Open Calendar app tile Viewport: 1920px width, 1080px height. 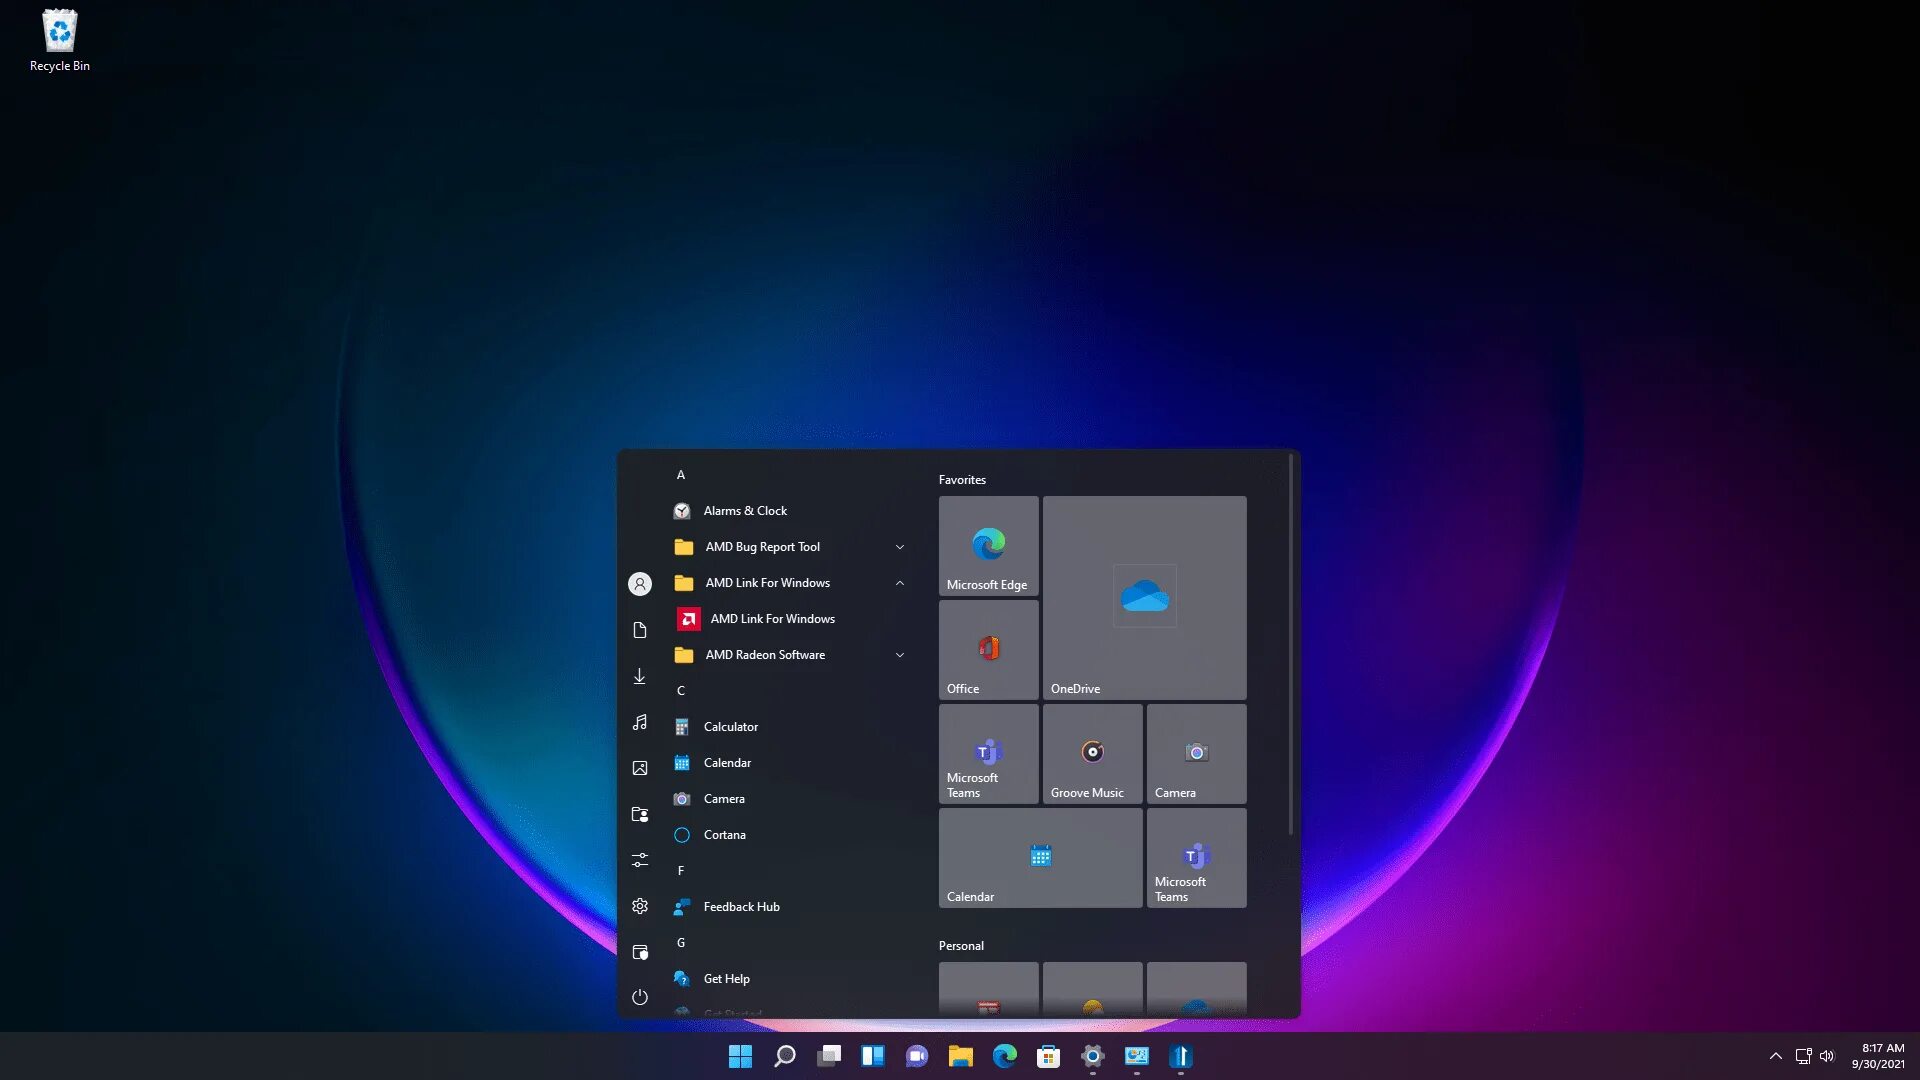point(1040,856)
